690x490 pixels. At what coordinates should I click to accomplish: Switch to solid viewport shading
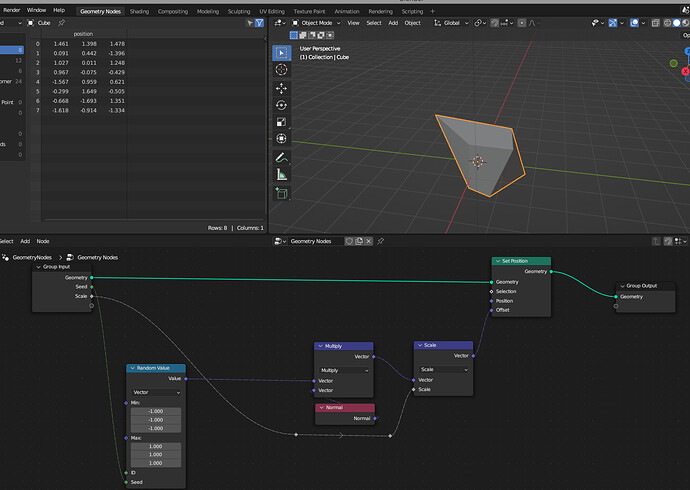pos(677,23)
